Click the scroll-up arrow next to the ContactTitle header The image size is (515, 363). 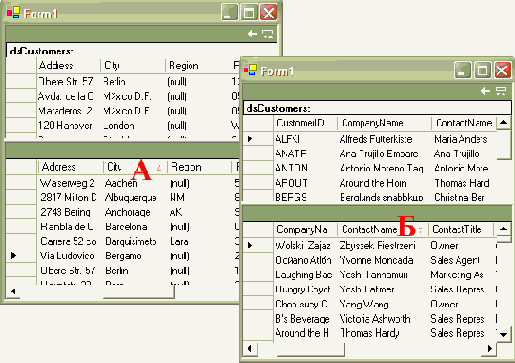(x=503, y=229)
